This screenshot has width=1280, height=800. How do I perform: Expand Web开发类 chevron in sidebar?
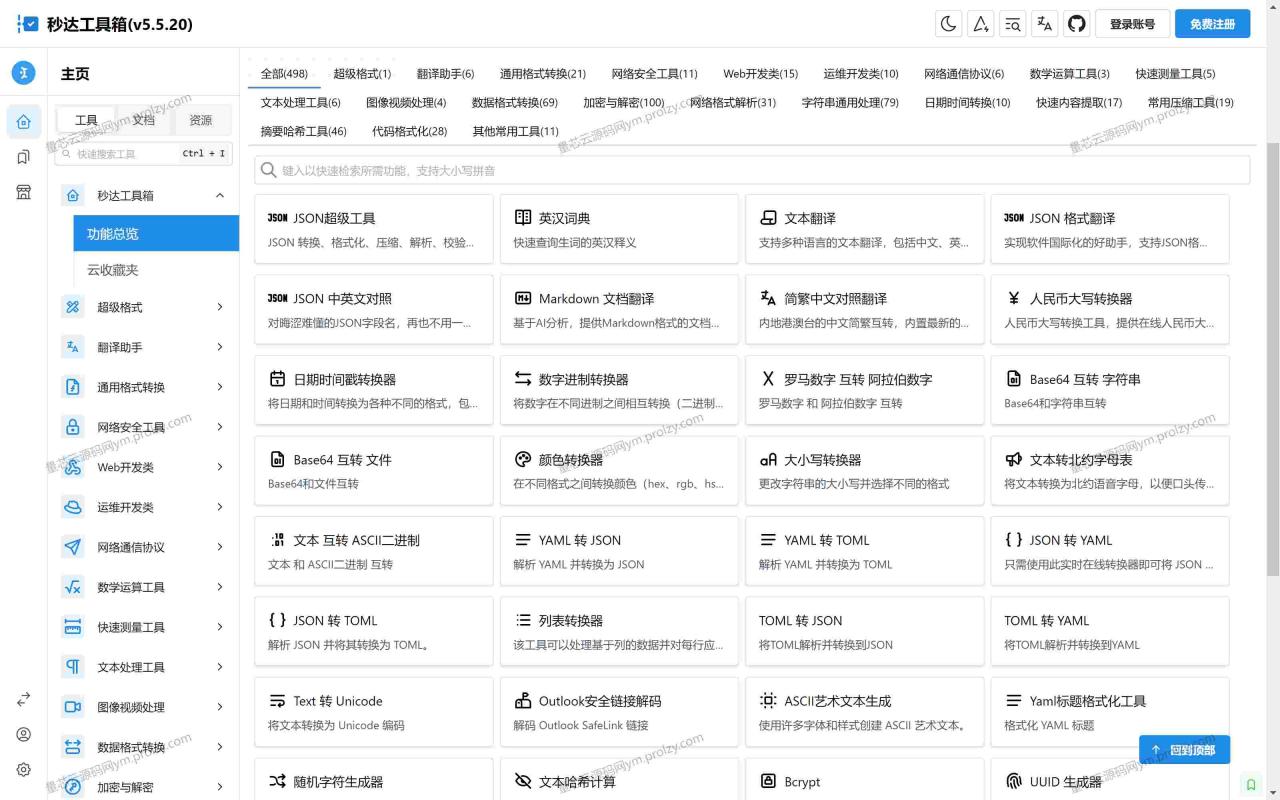(220, 467)
